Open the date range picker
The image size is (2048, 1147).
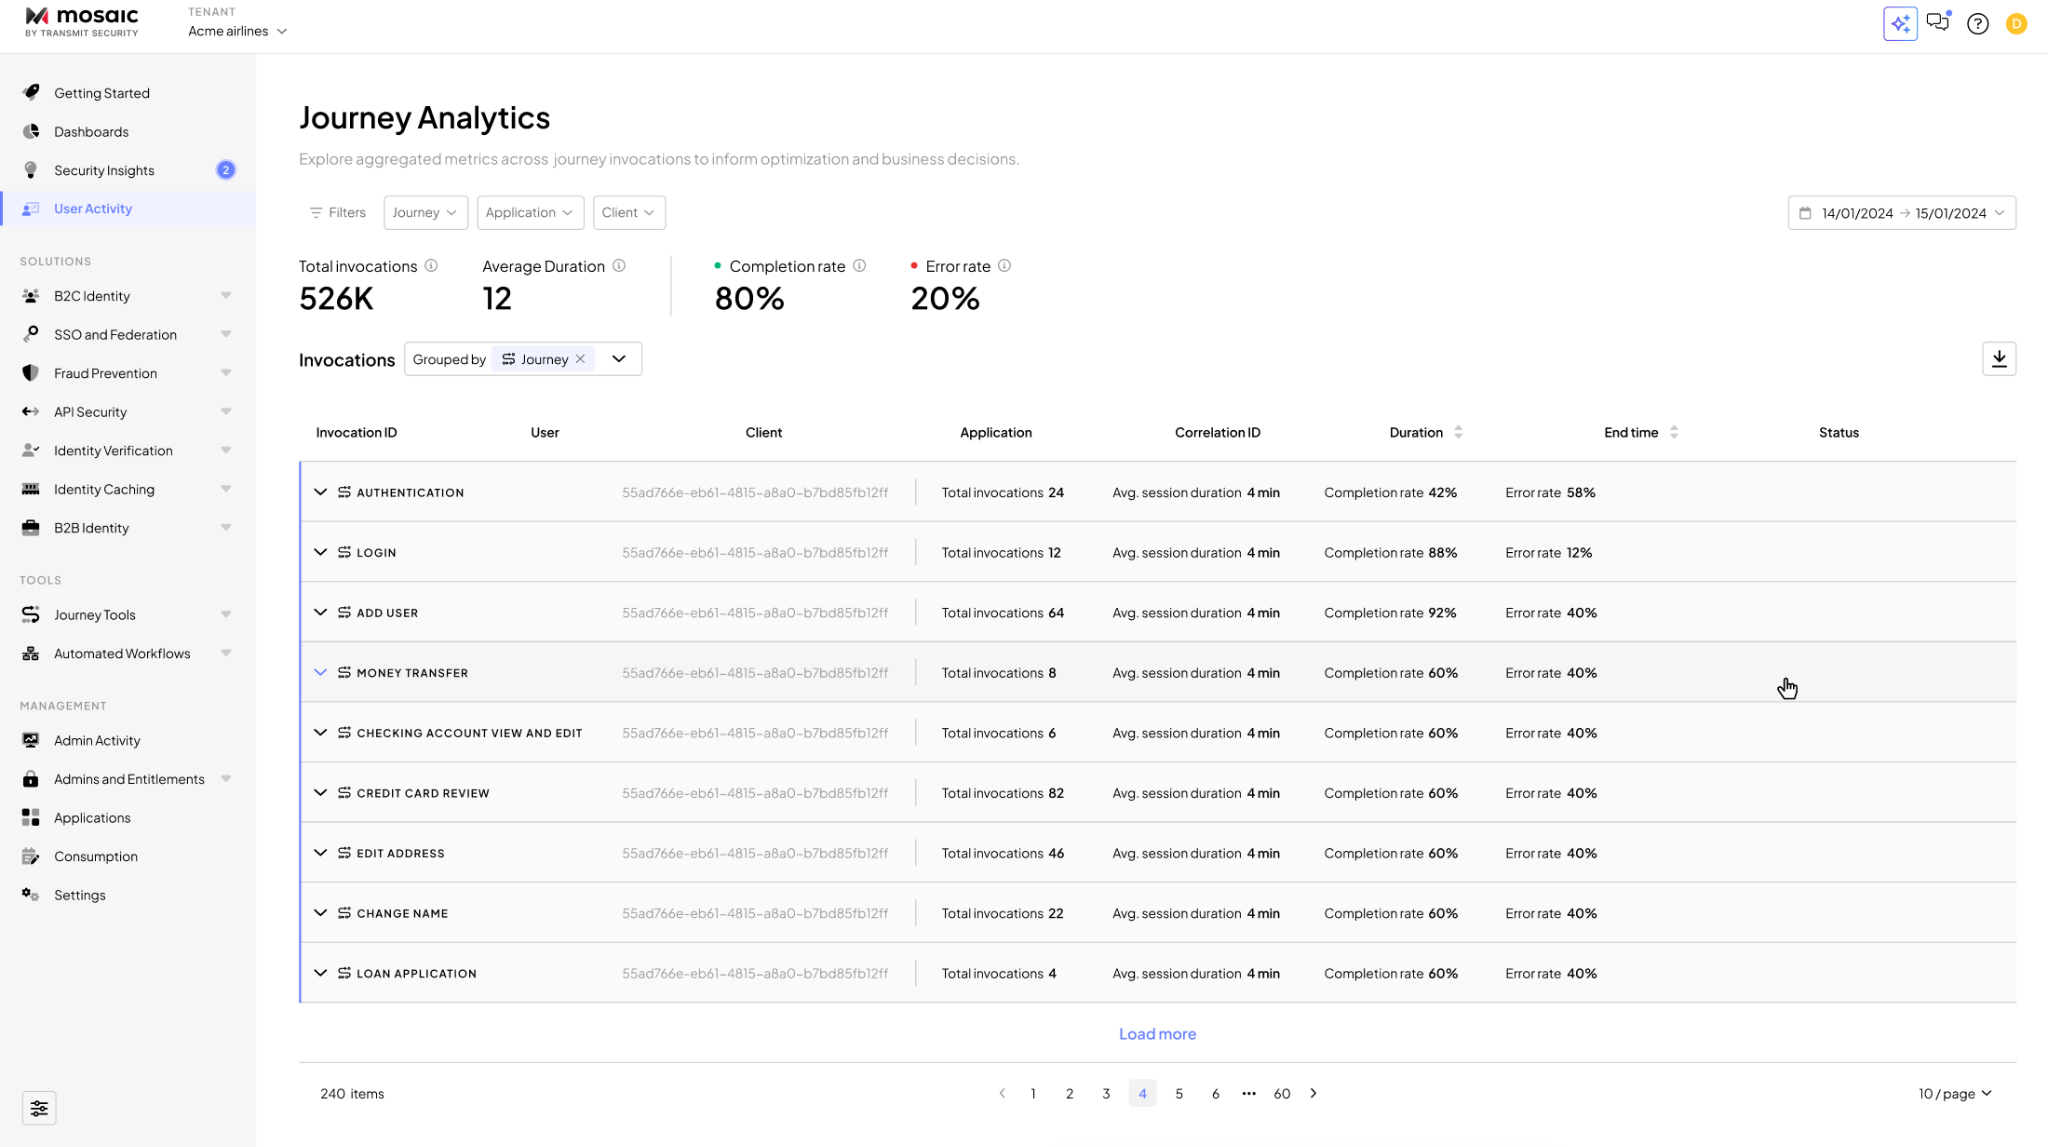click(1901, 213)
